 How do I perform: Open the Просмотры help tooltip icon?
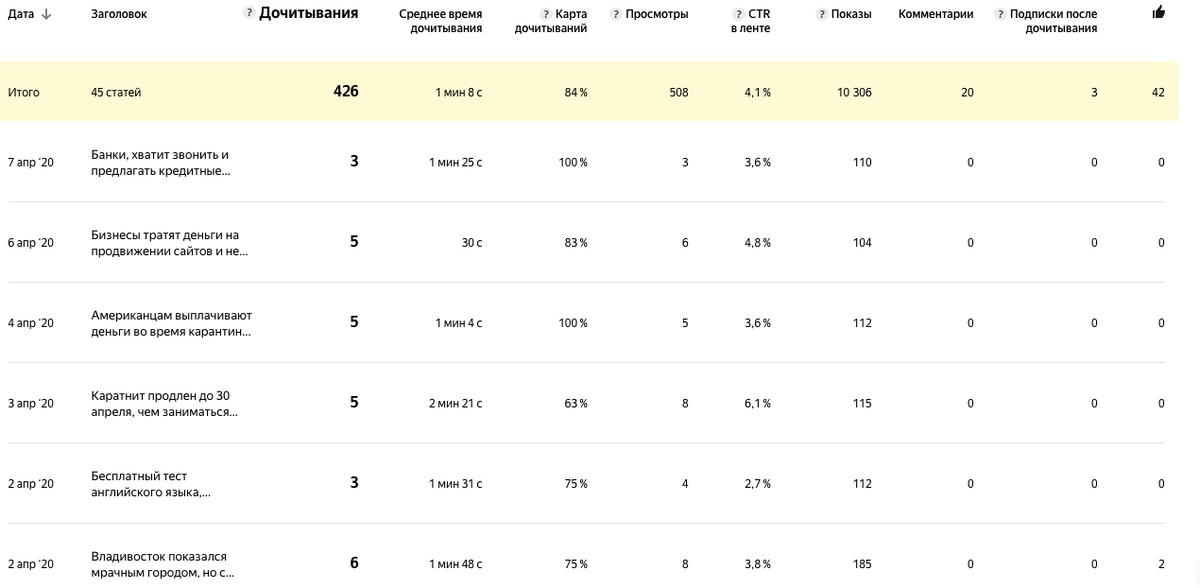pos(617,15)
